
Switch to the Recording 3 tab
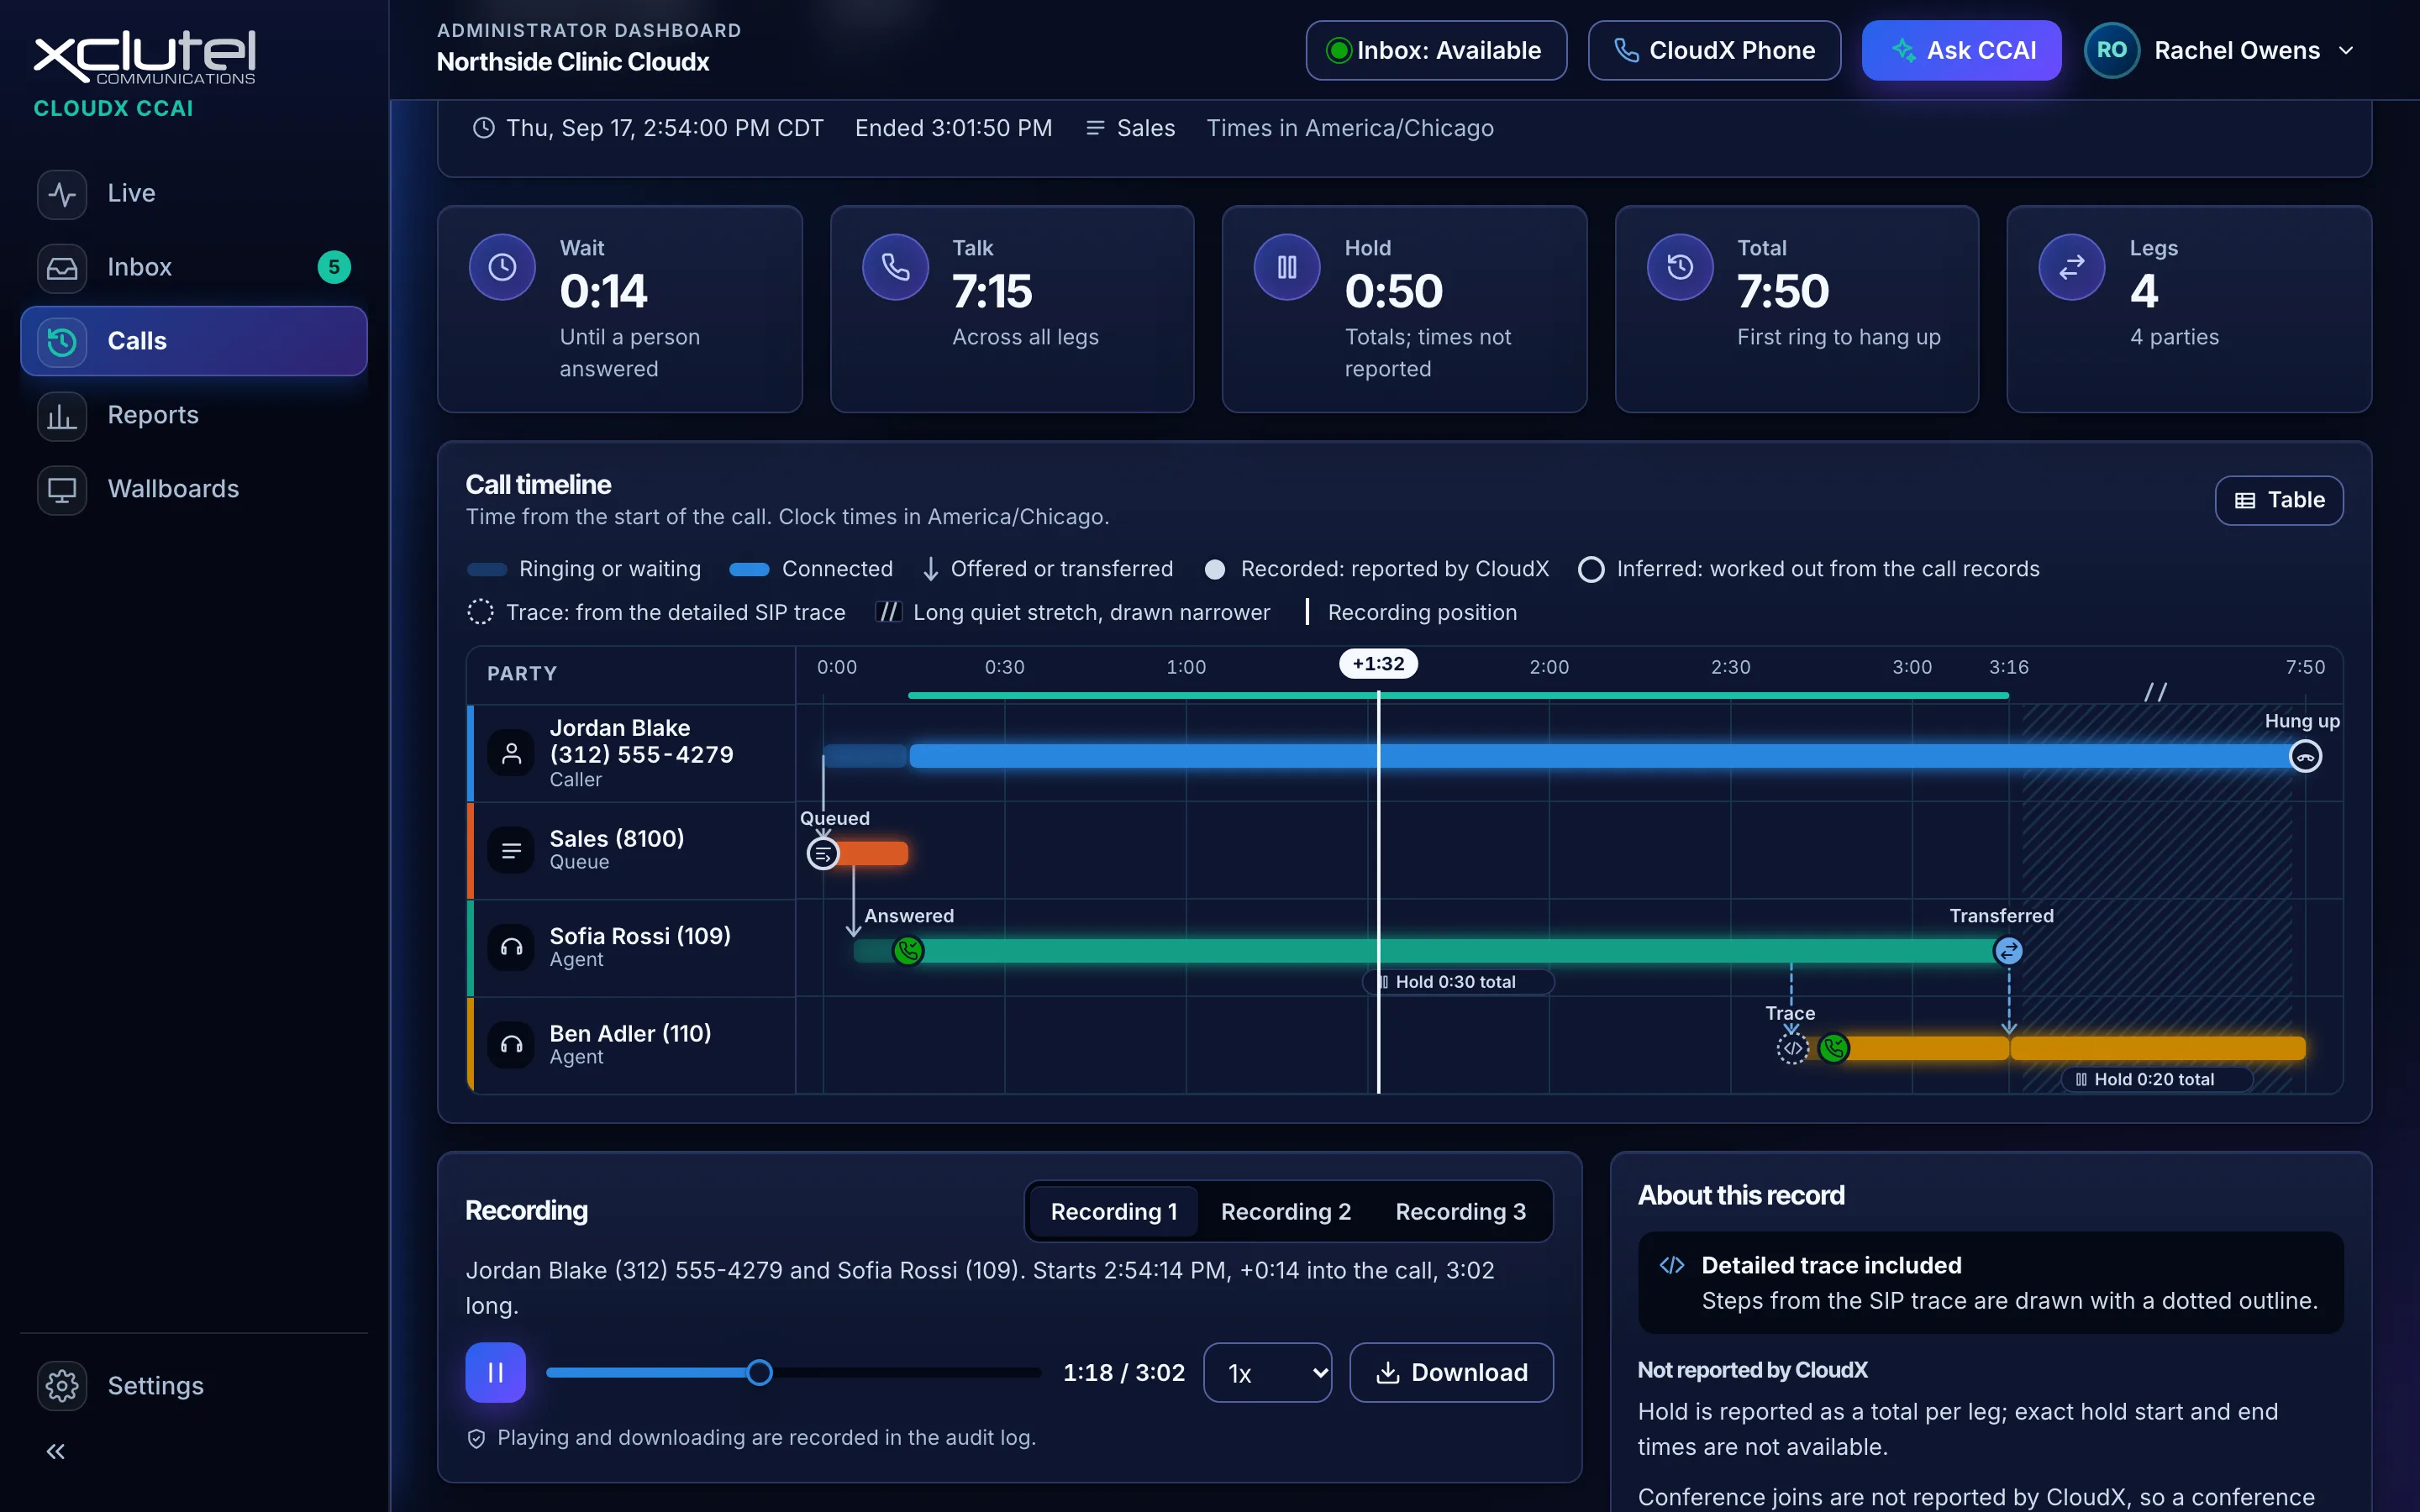pyautogui.click(x=1460, y=1211)
